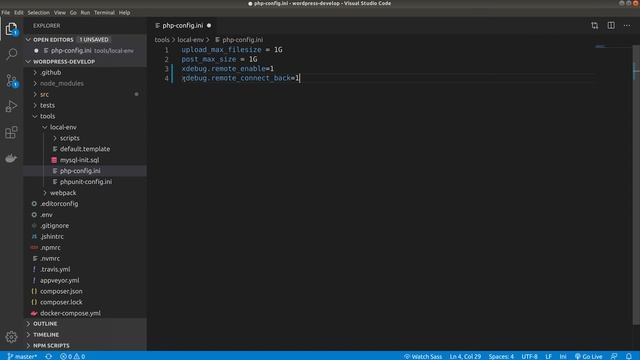Click the Ini language mode selector

(x=563, y=356)
